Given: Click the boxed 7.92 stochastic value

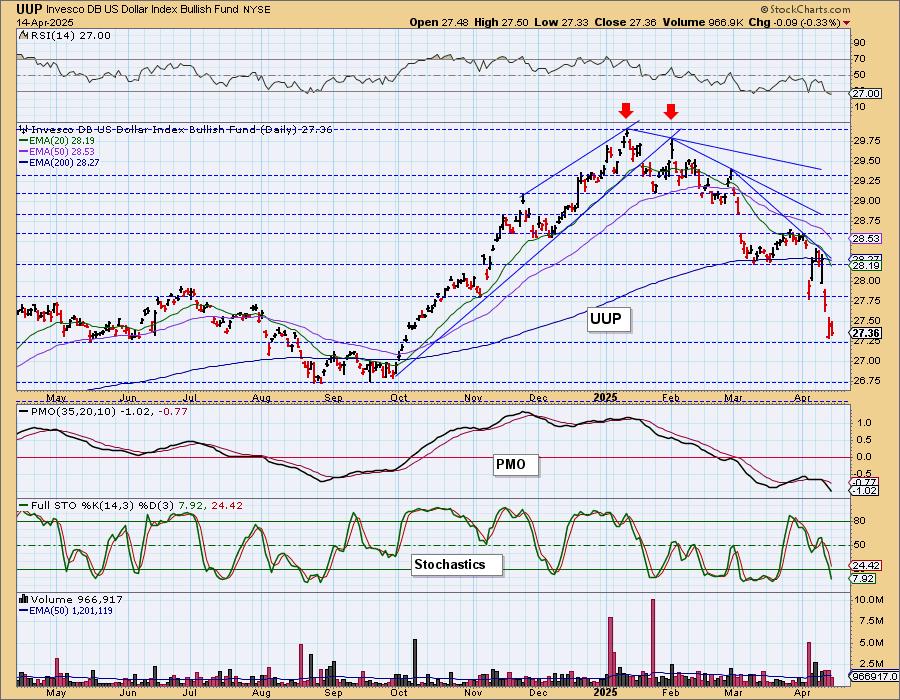Looking at the screenshot, I should point(863,578).
